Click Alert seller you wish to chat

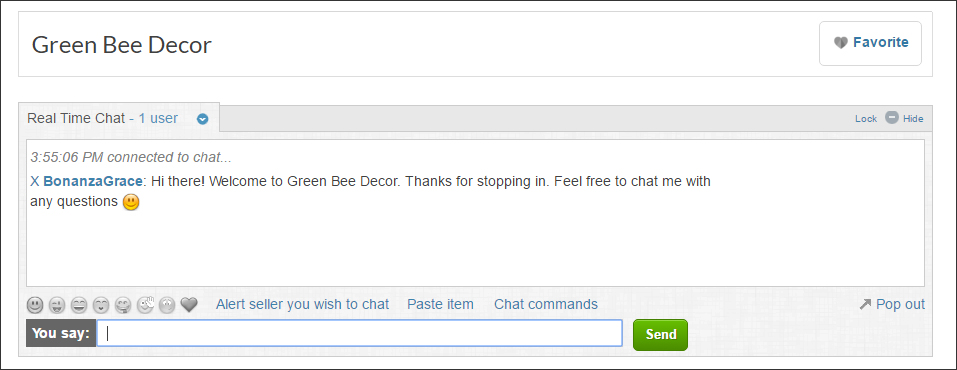point(302,304)
